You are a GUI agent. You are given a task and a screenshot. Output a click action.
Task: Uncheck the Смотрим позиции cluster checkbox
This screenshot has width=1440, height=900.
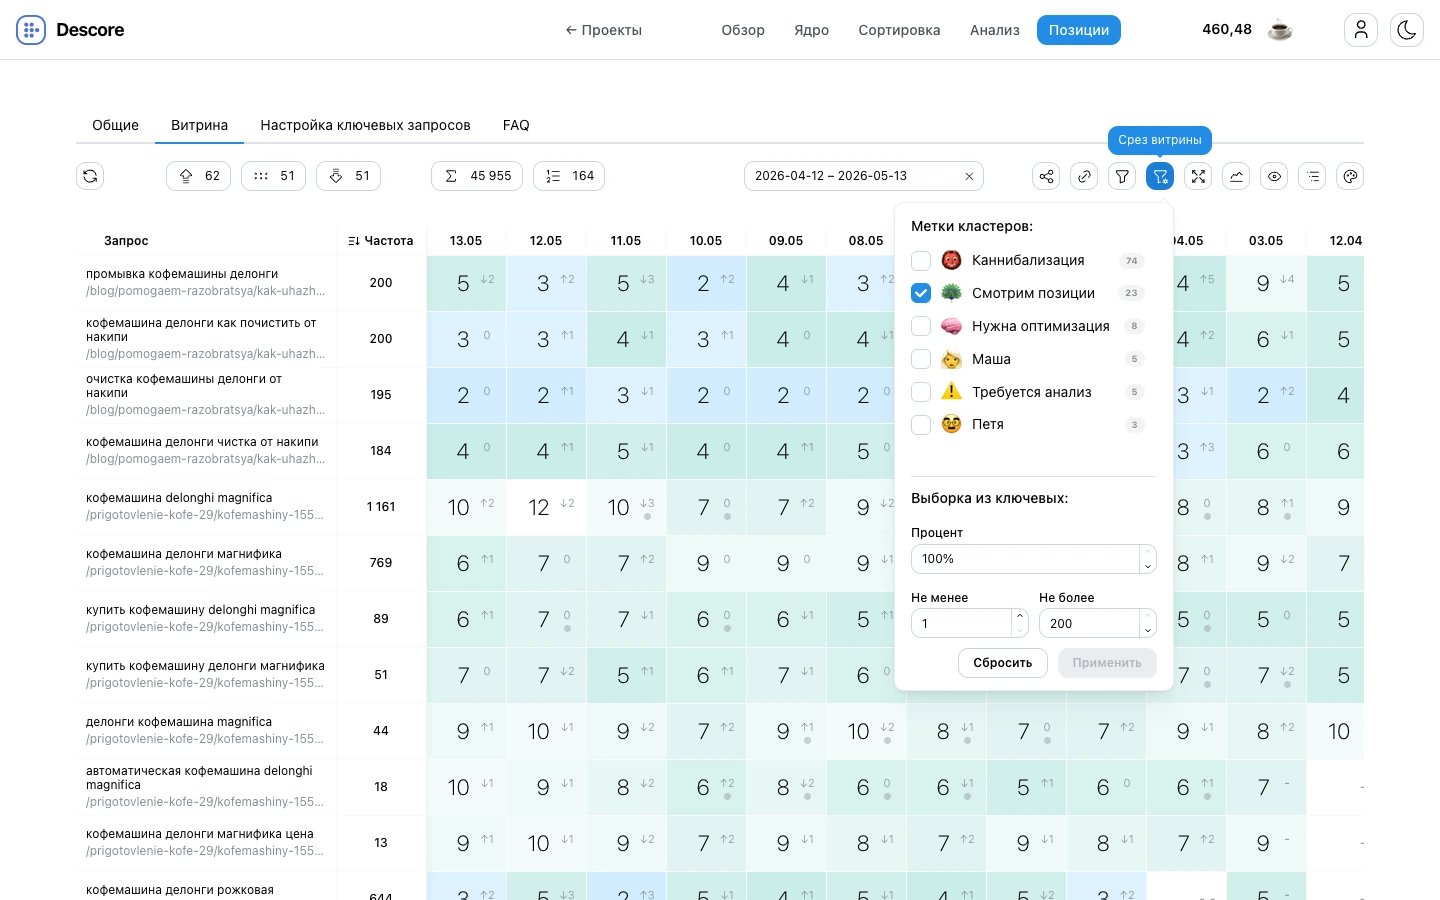tap(921, 293)
